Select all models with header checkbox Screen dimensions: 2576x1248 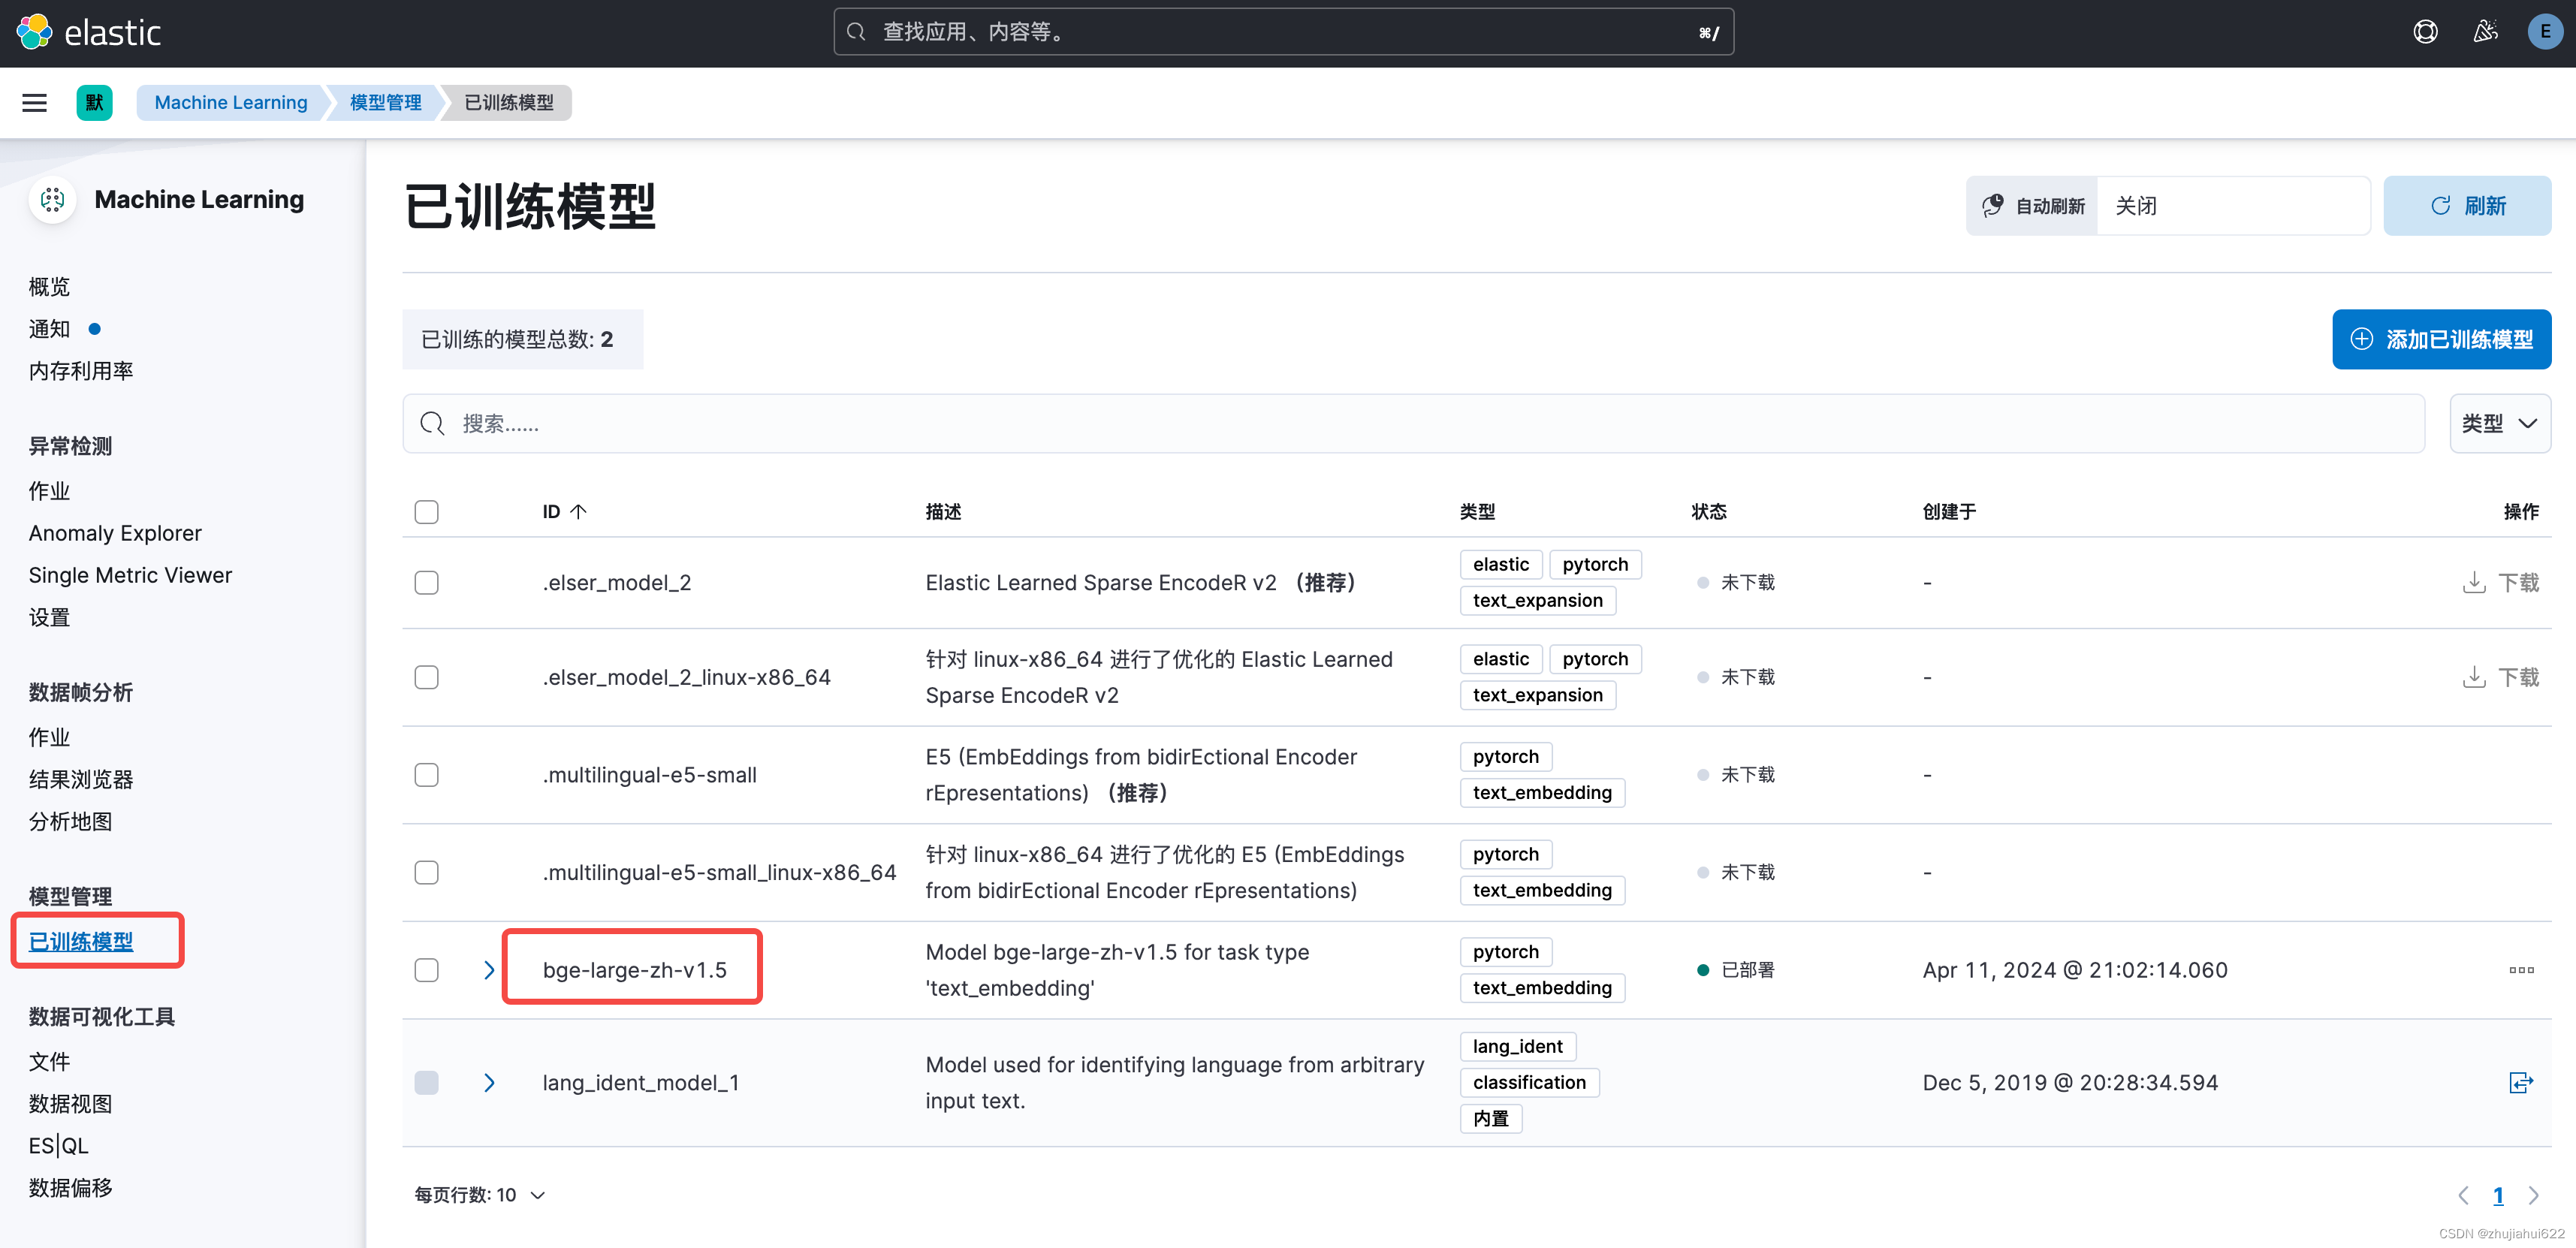(x=426, y=512)
